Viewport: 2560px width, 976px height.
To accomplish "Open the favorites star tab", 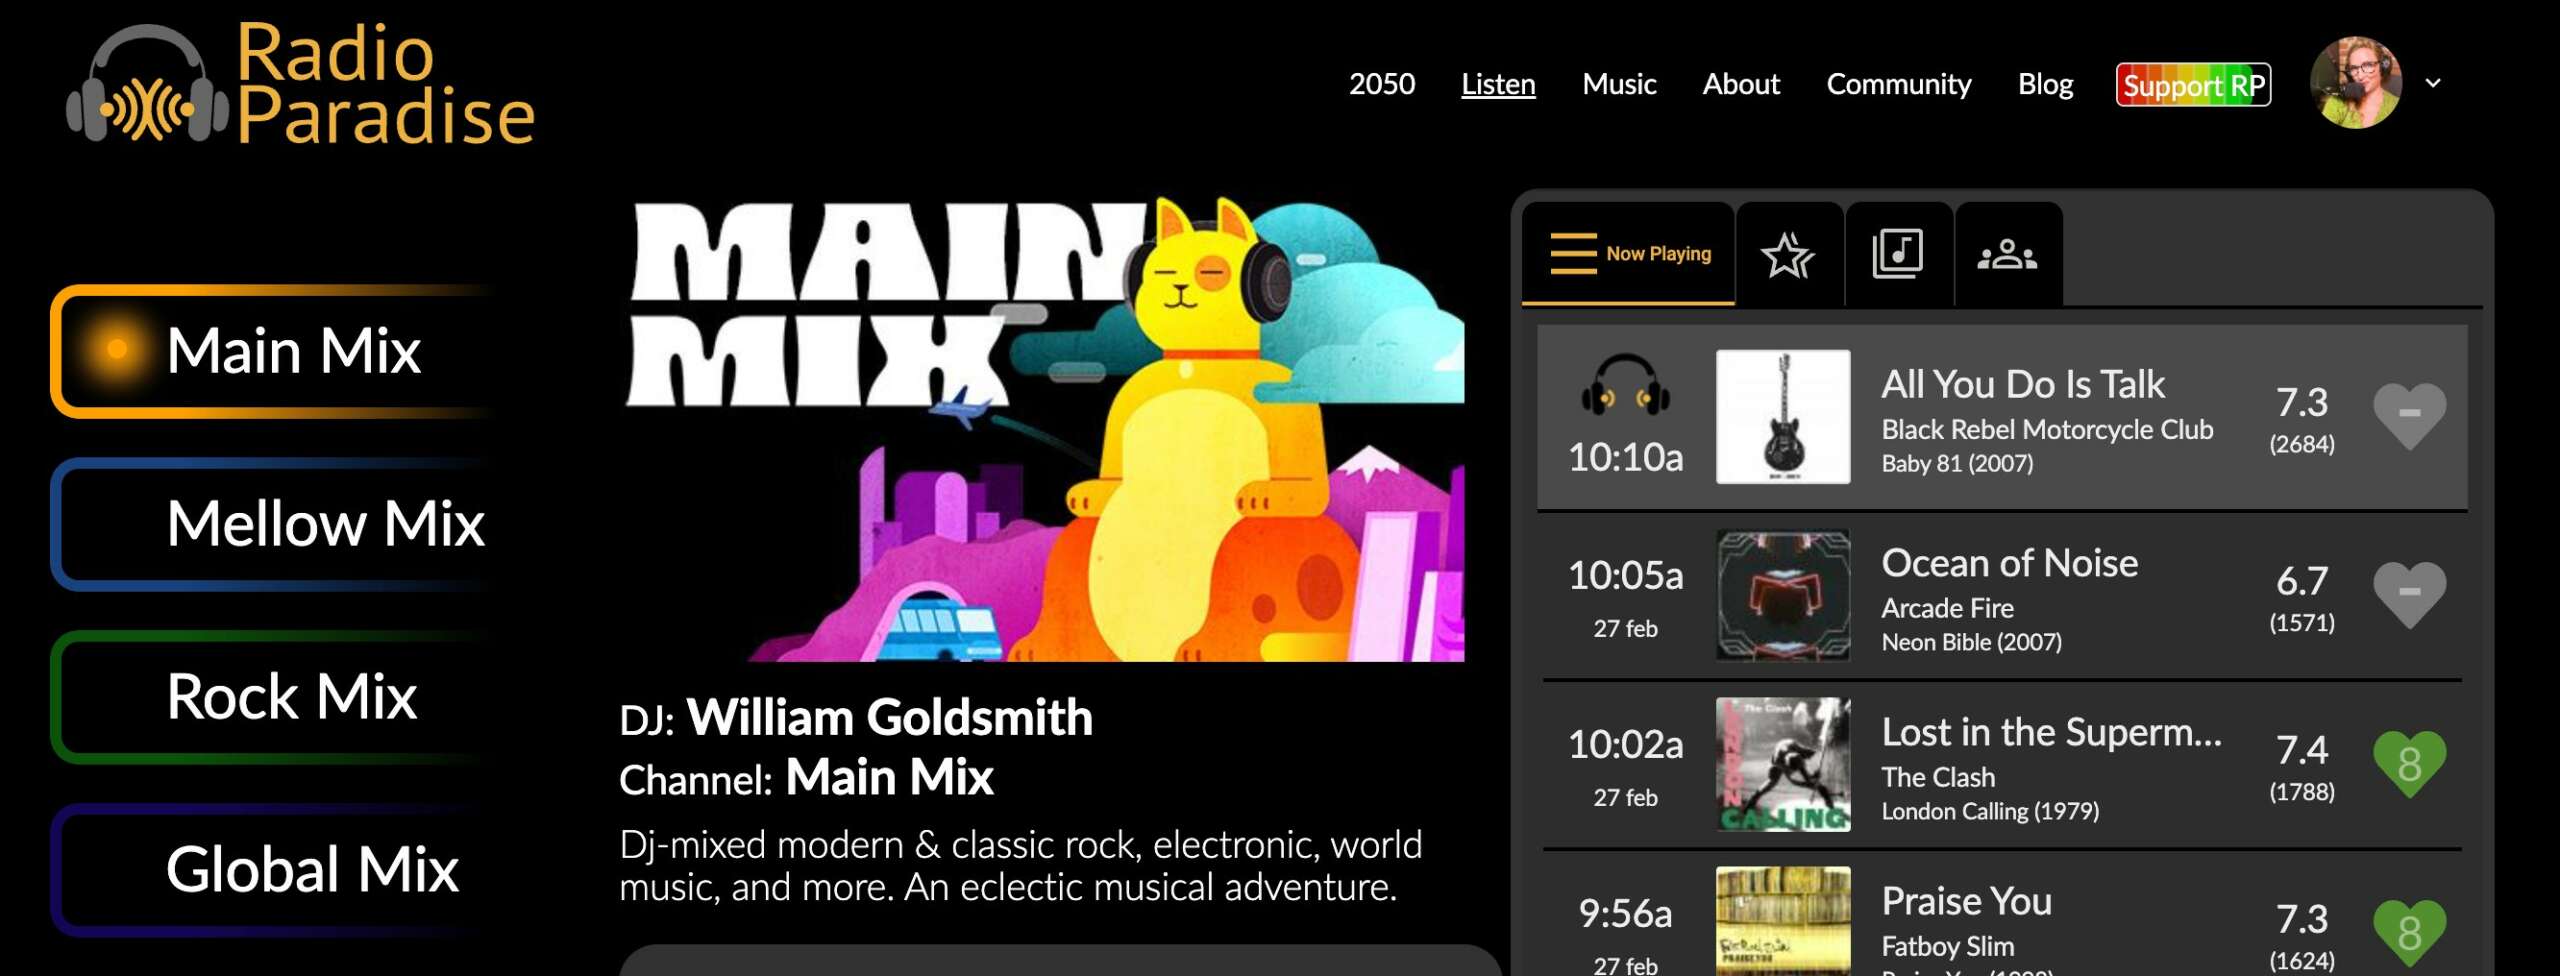I will point(1789,255).
